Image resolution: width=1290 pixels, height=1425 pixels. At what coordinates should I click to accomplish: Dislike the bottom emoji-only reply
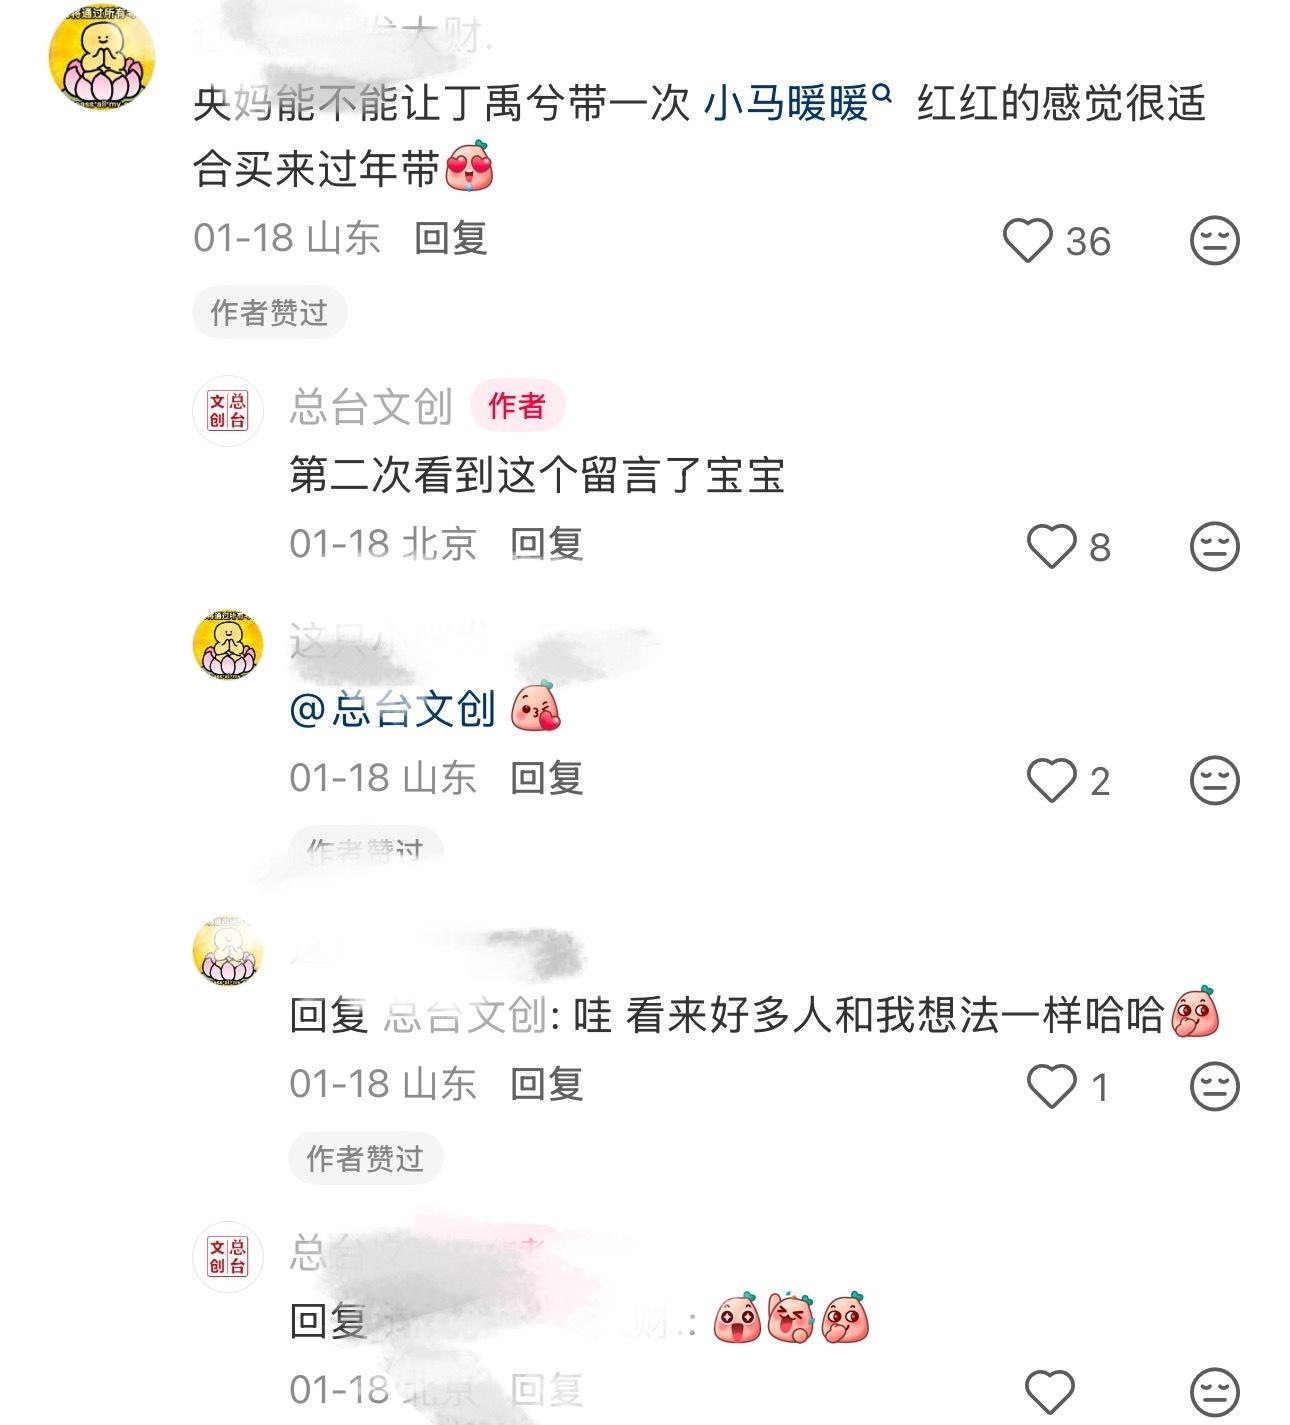click(1215, 1392)
